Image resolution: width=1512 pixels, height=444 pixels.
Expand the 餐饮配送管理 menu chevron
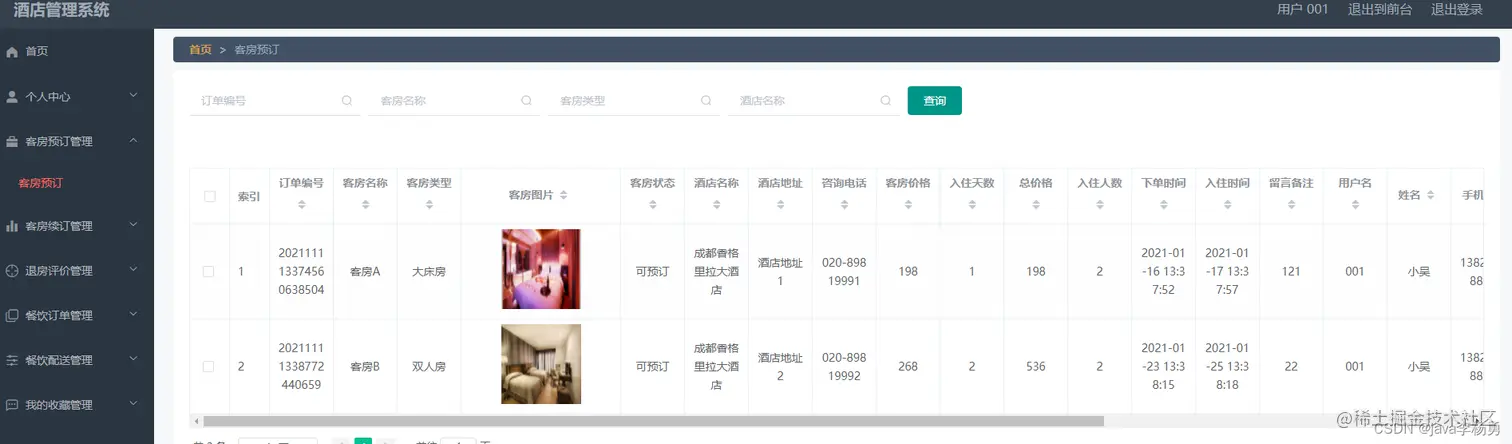[134, 359]
